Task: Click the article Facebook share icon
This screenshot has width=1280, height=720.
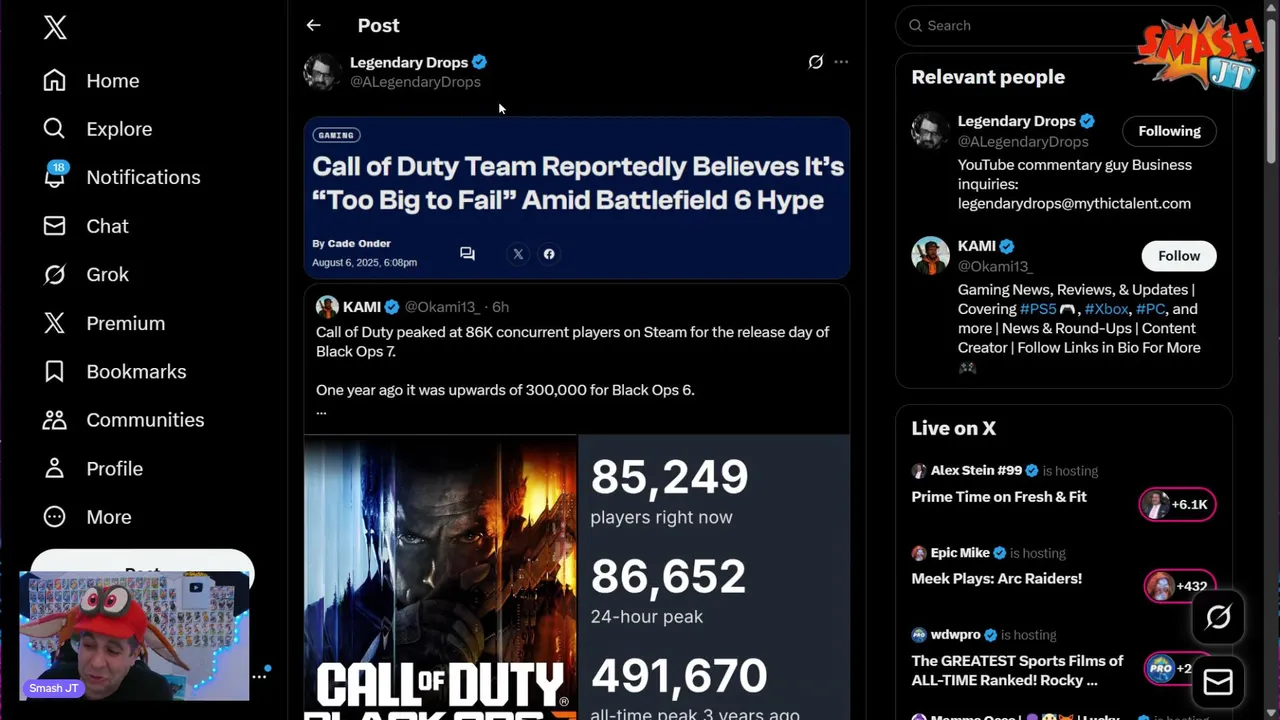Action: tap(549, 254)
